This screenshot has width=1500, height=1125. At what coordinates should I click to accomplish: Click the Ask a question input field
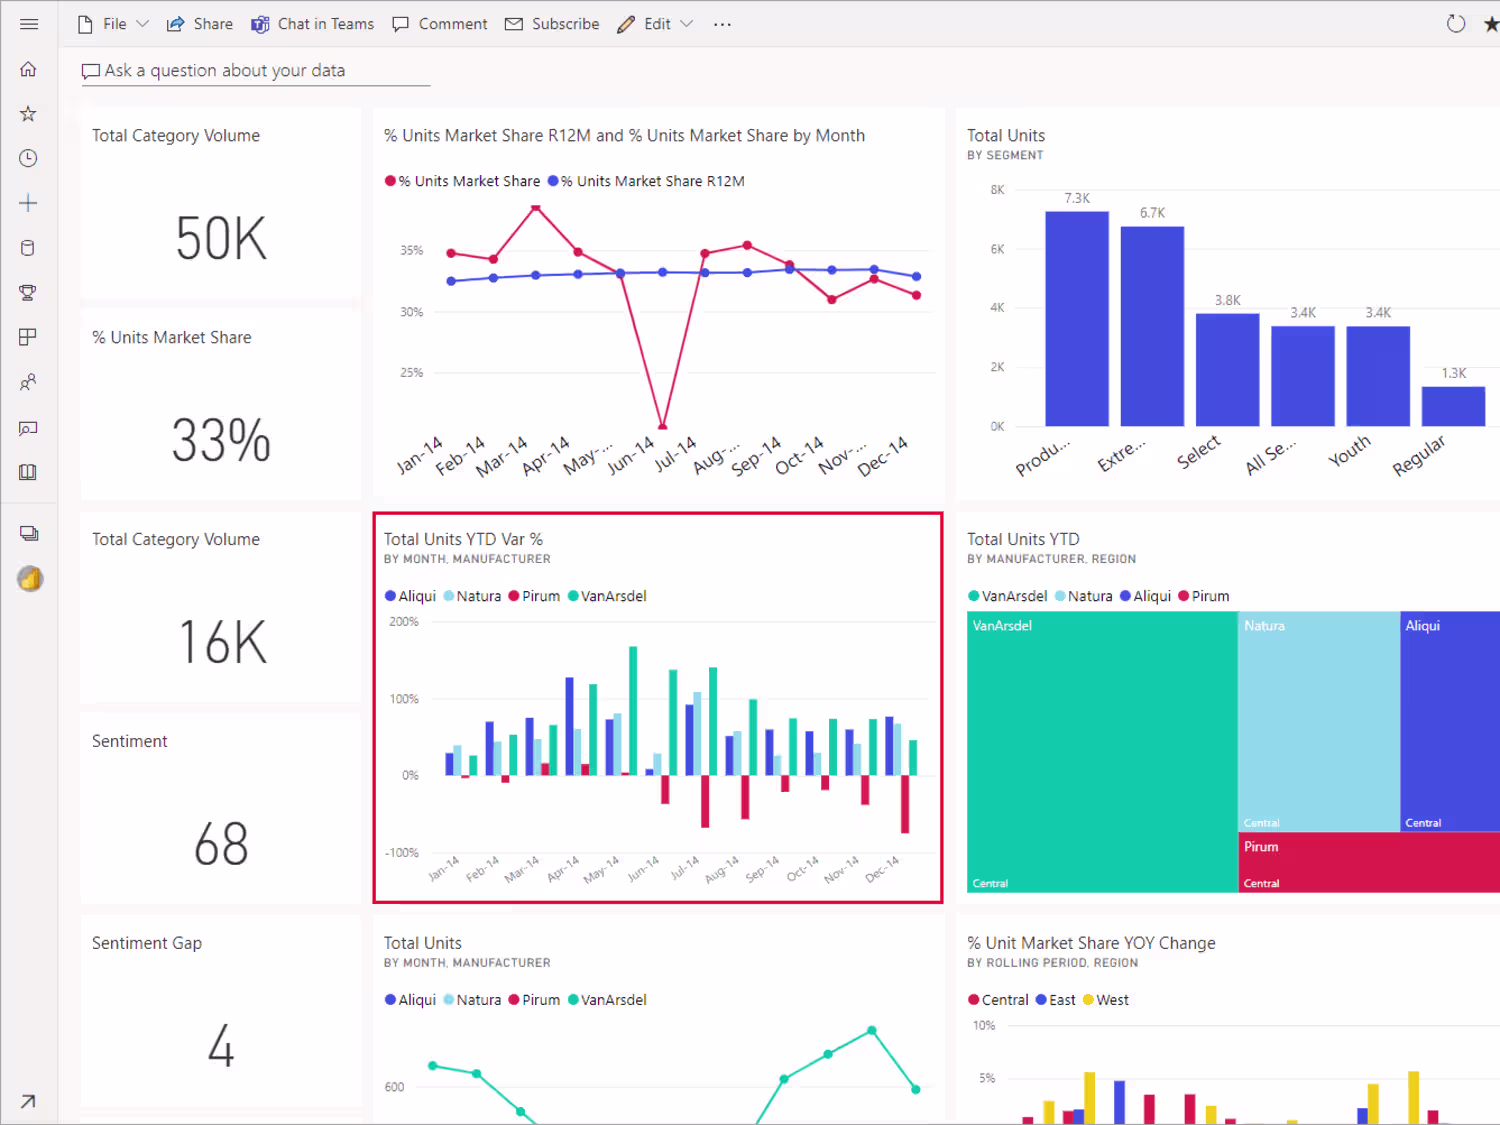click(256, 71)
